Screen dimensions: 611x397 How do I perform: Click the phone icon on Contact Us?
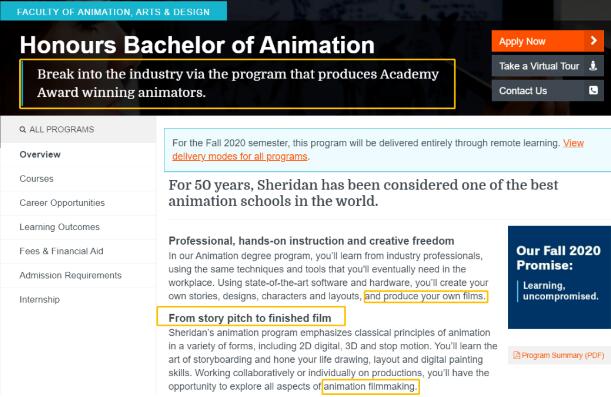(x=593, y=90)
